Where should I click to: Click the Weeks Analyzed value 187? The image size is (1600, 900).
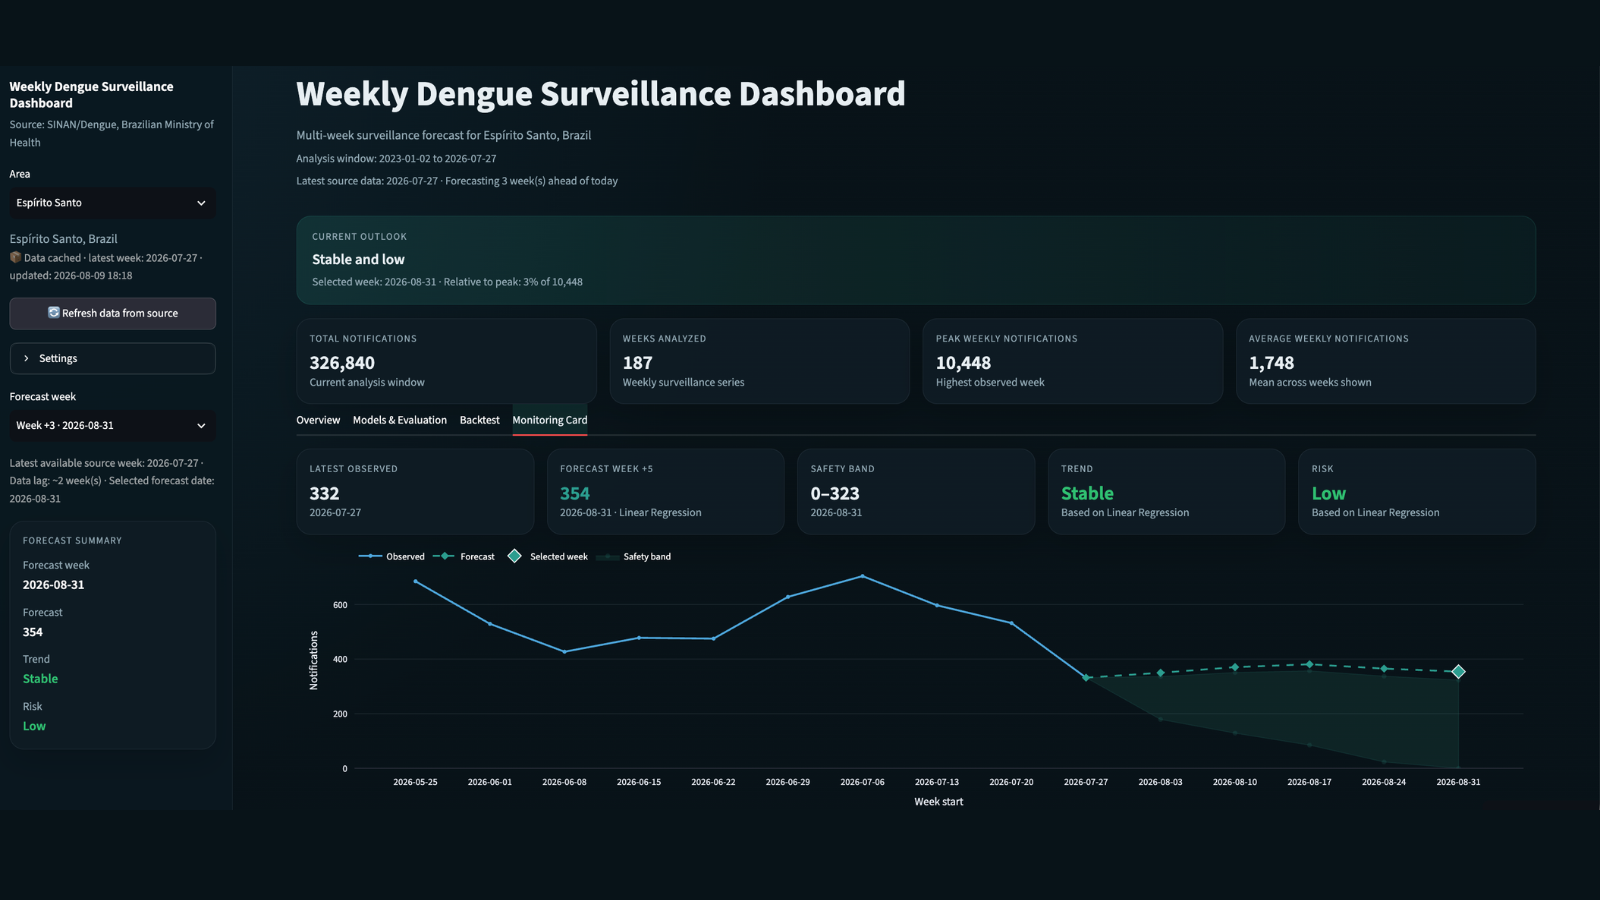(x=637, y=363)
